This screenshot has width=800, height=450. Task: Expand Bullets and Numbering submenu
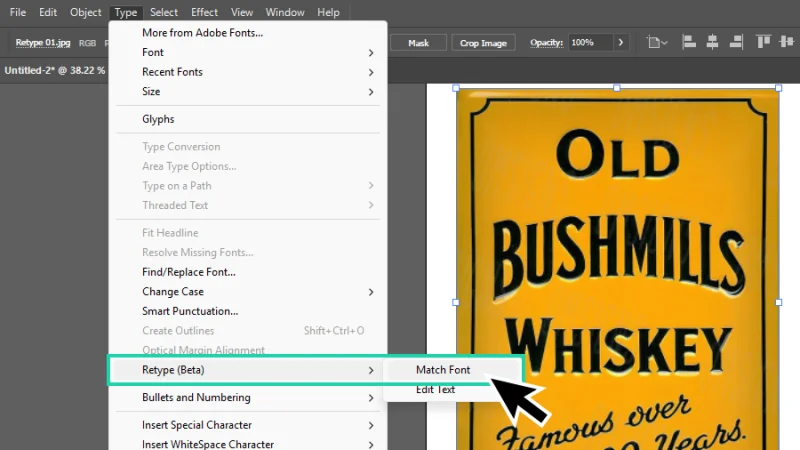pos(248,397)
